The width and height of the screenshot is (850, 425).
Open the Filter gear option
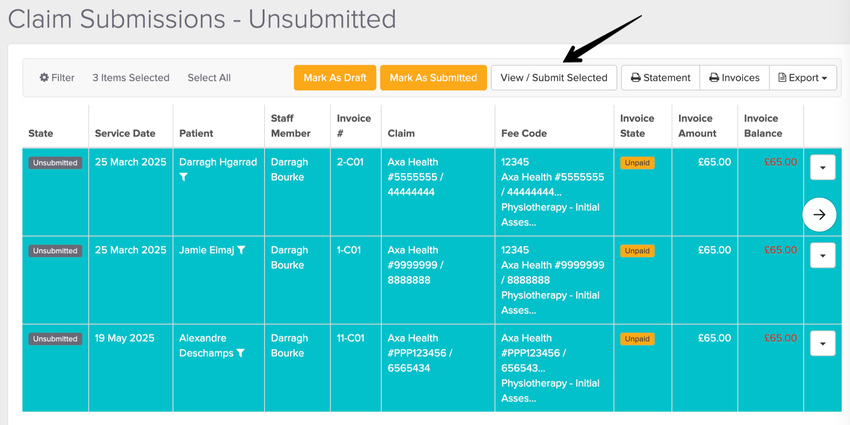click(57, 78)
